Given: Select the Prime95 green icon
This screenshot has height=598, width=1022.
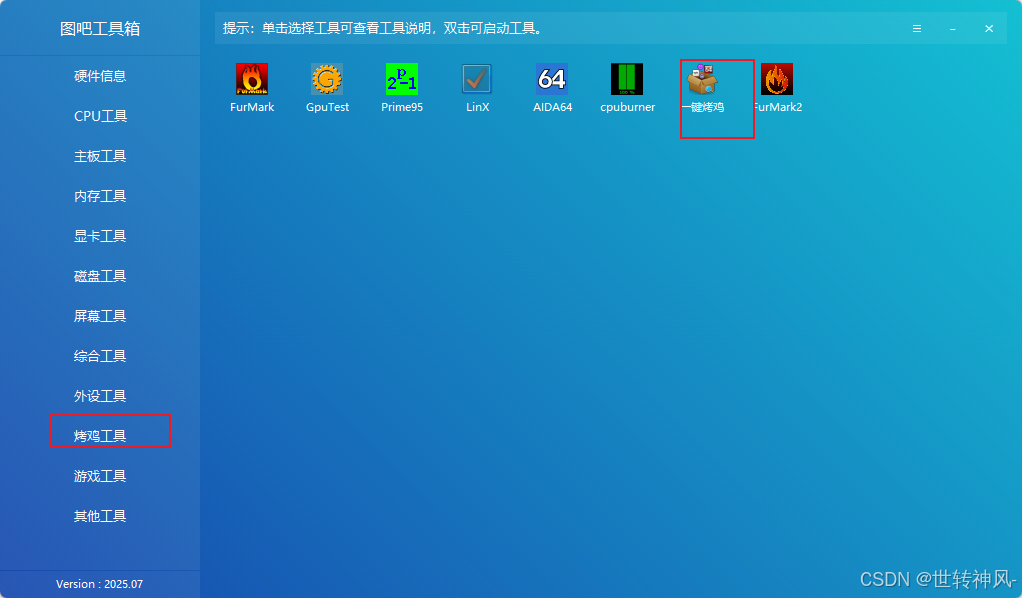Looking at the screenshot, I should coord(402,79).
